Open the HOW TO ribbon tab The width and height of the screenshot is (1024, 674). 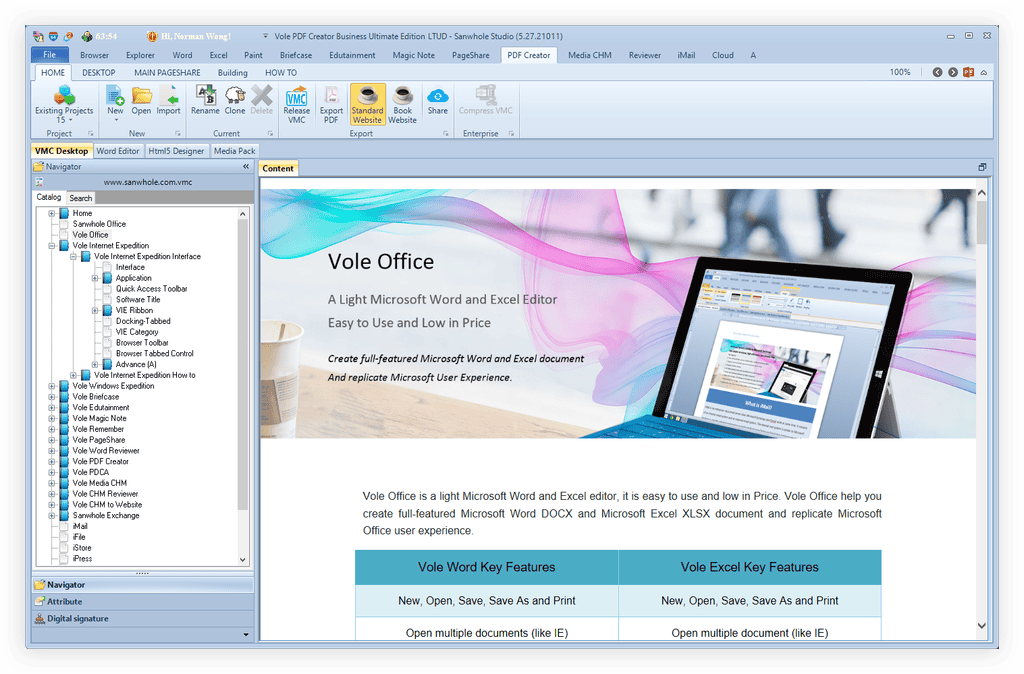[281, 72]
